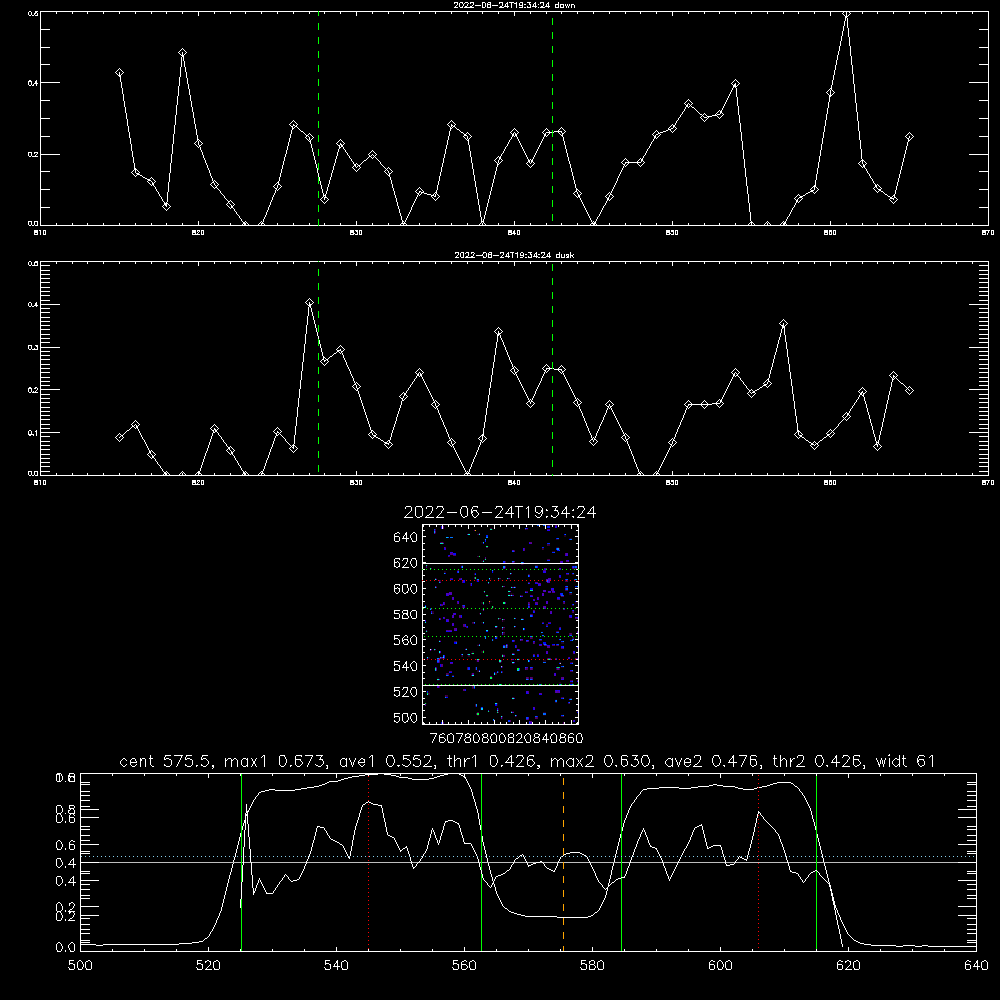This screenshot has height=1000, width=1000.
Task: Click the 'cent 575.5' statistics line
Action: pyautogui.click(x=527, y=761)
